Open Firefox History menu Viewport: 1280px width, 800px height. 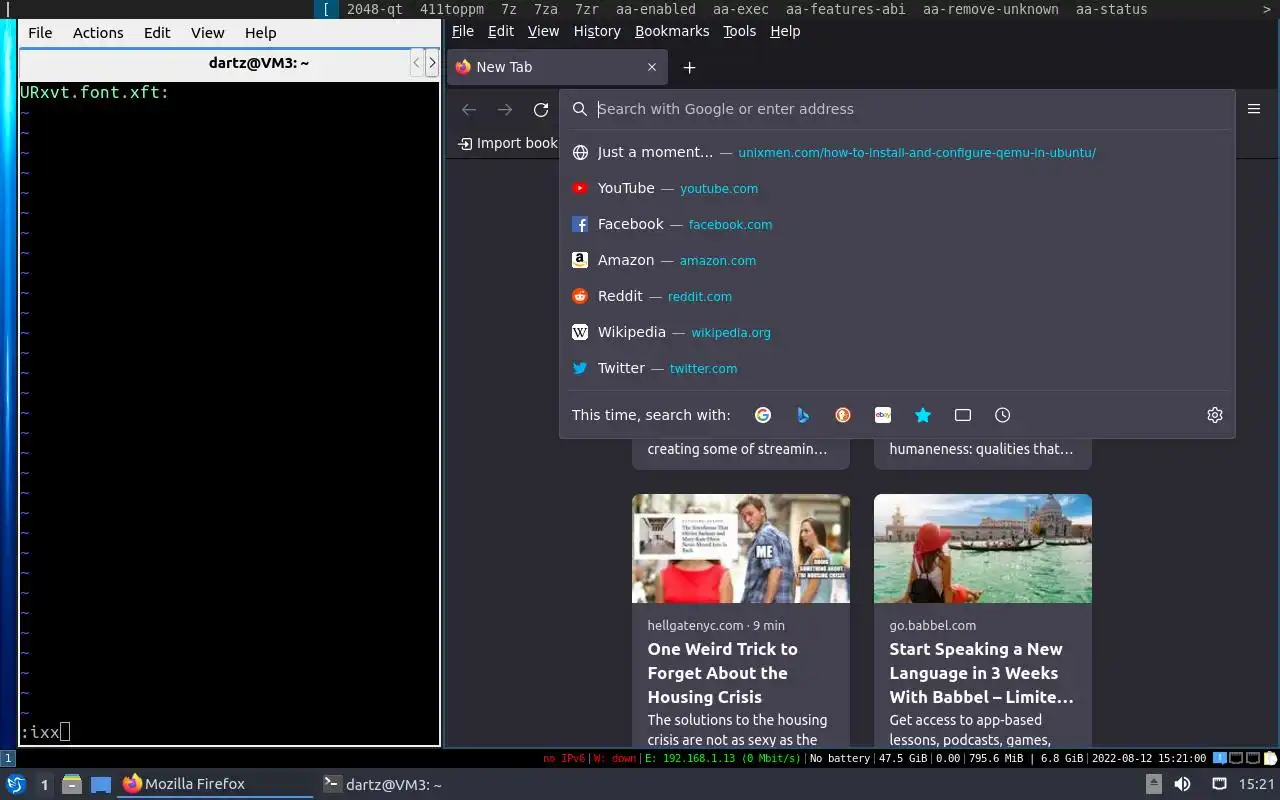pyautogui.click(x=597, y=31)
